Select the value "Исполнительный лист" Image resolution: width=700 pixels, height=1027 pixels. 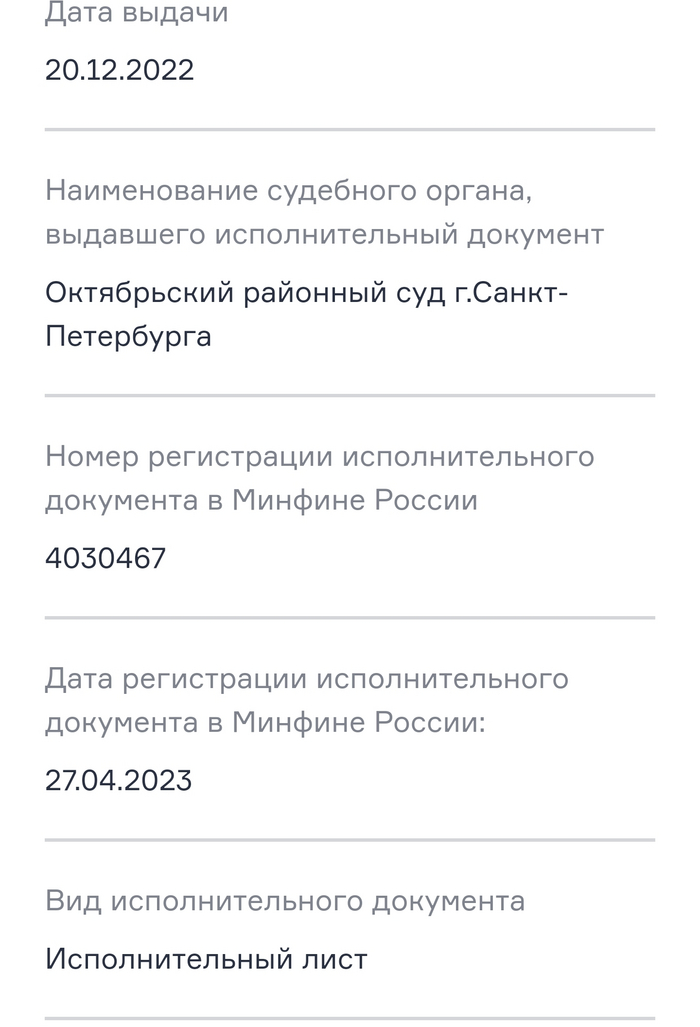pos(206,960)
